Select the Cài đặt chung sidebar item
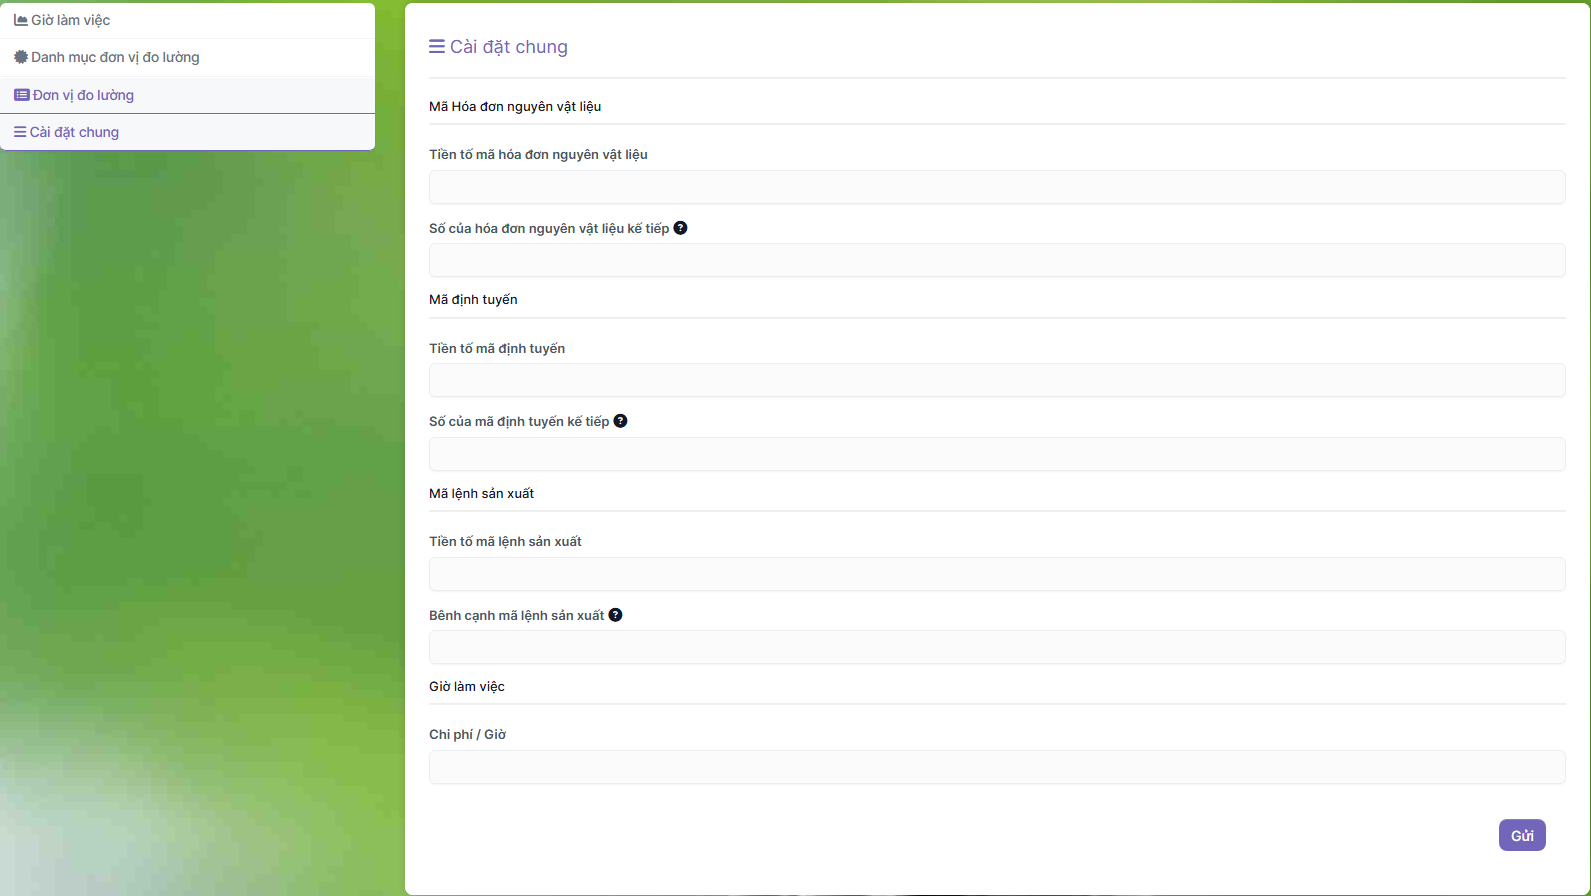Image resolution: width=1591 pixels, height=896 pixels. coord(74,132)
